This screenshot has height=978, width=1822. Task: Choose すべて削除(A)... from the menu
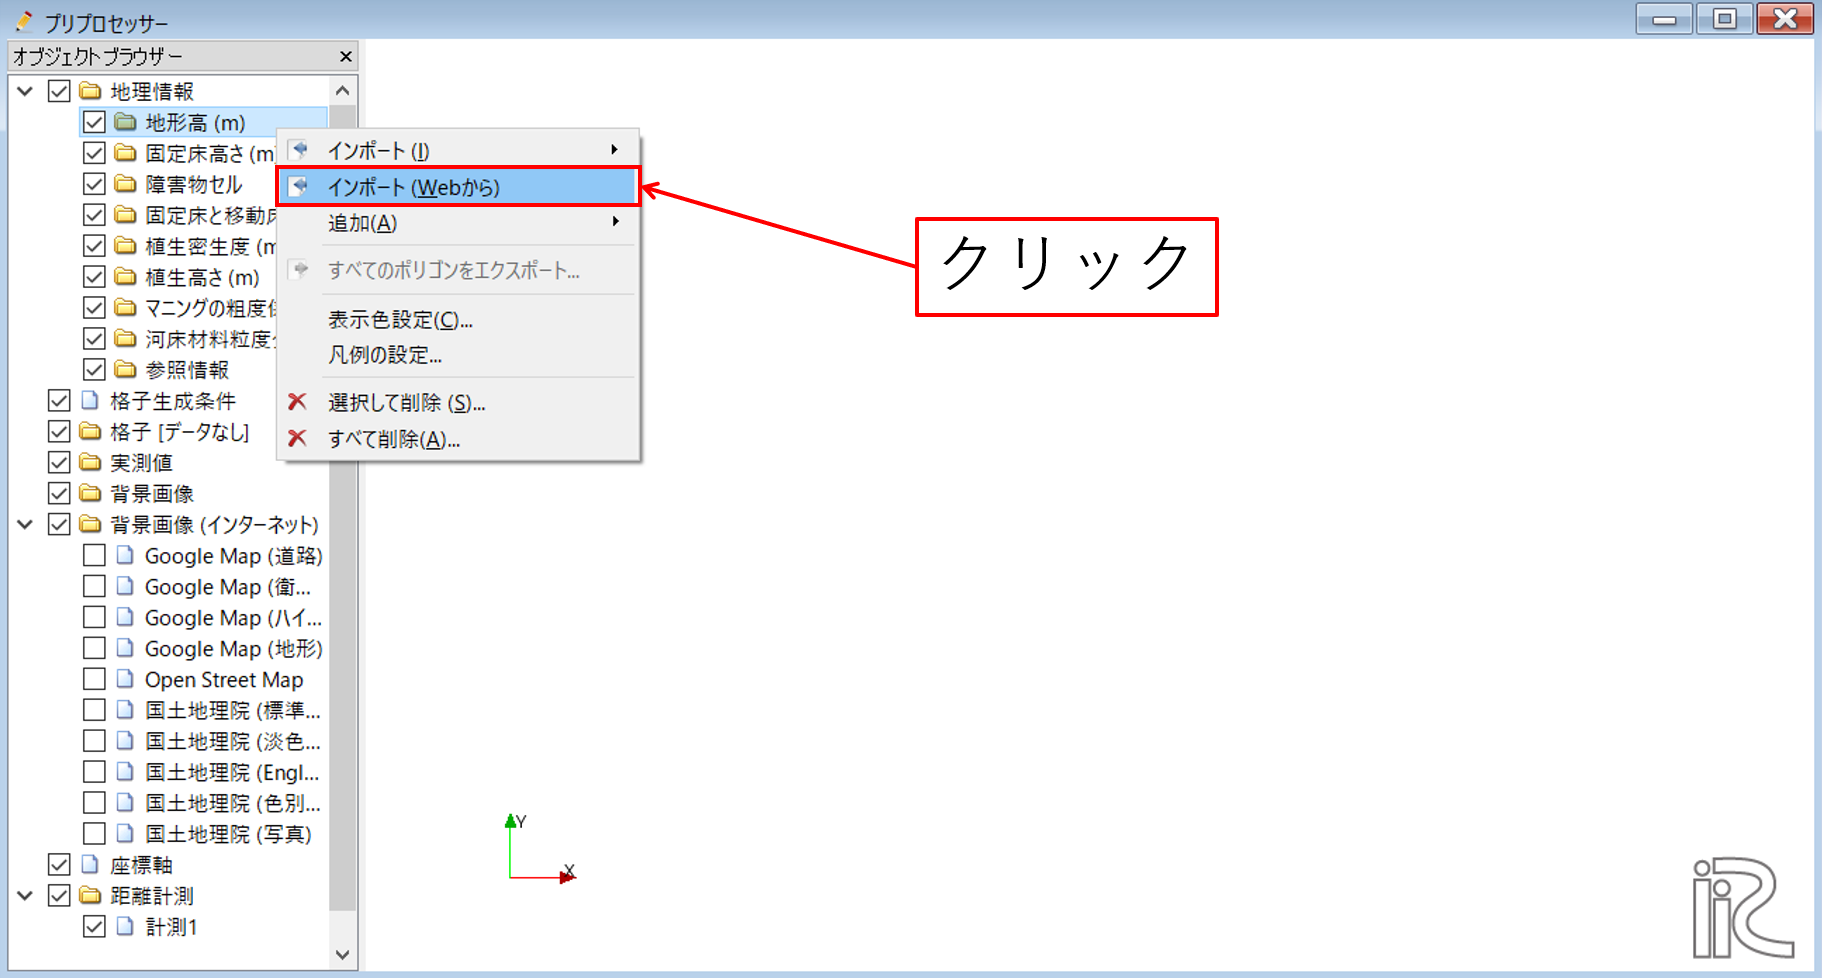[458, 439]
